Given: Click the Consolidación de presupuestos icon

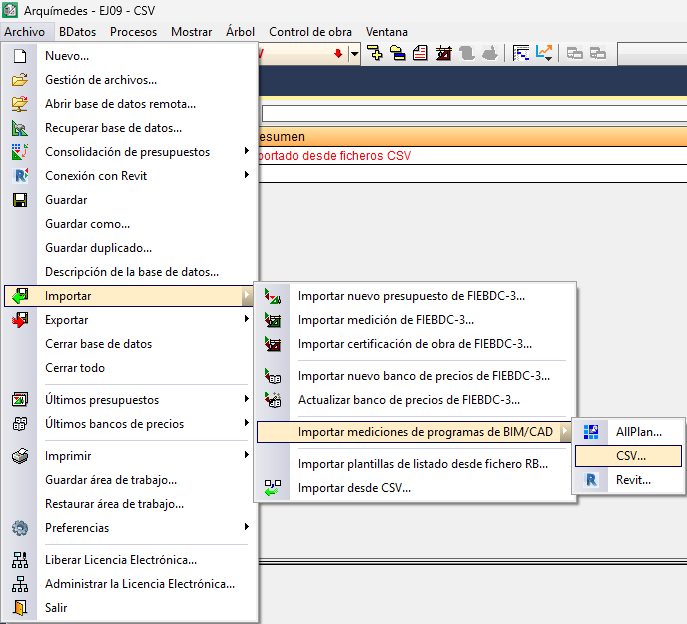Looking at the screenshot, I should 20,152.
